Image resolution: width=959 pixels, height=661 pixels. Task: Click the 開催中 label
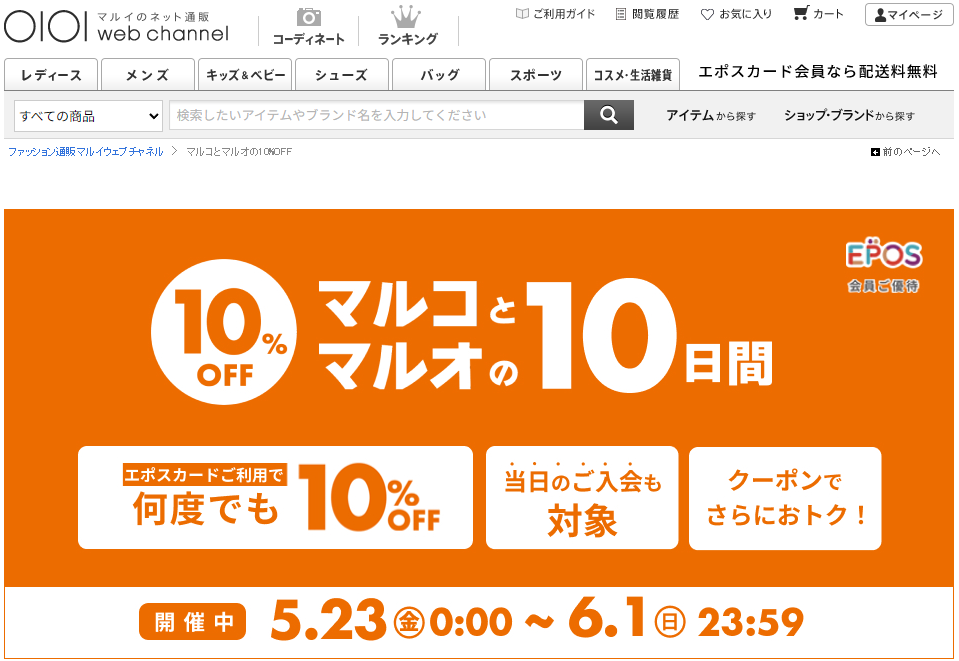pyautogui.click(x=193, y=621)
